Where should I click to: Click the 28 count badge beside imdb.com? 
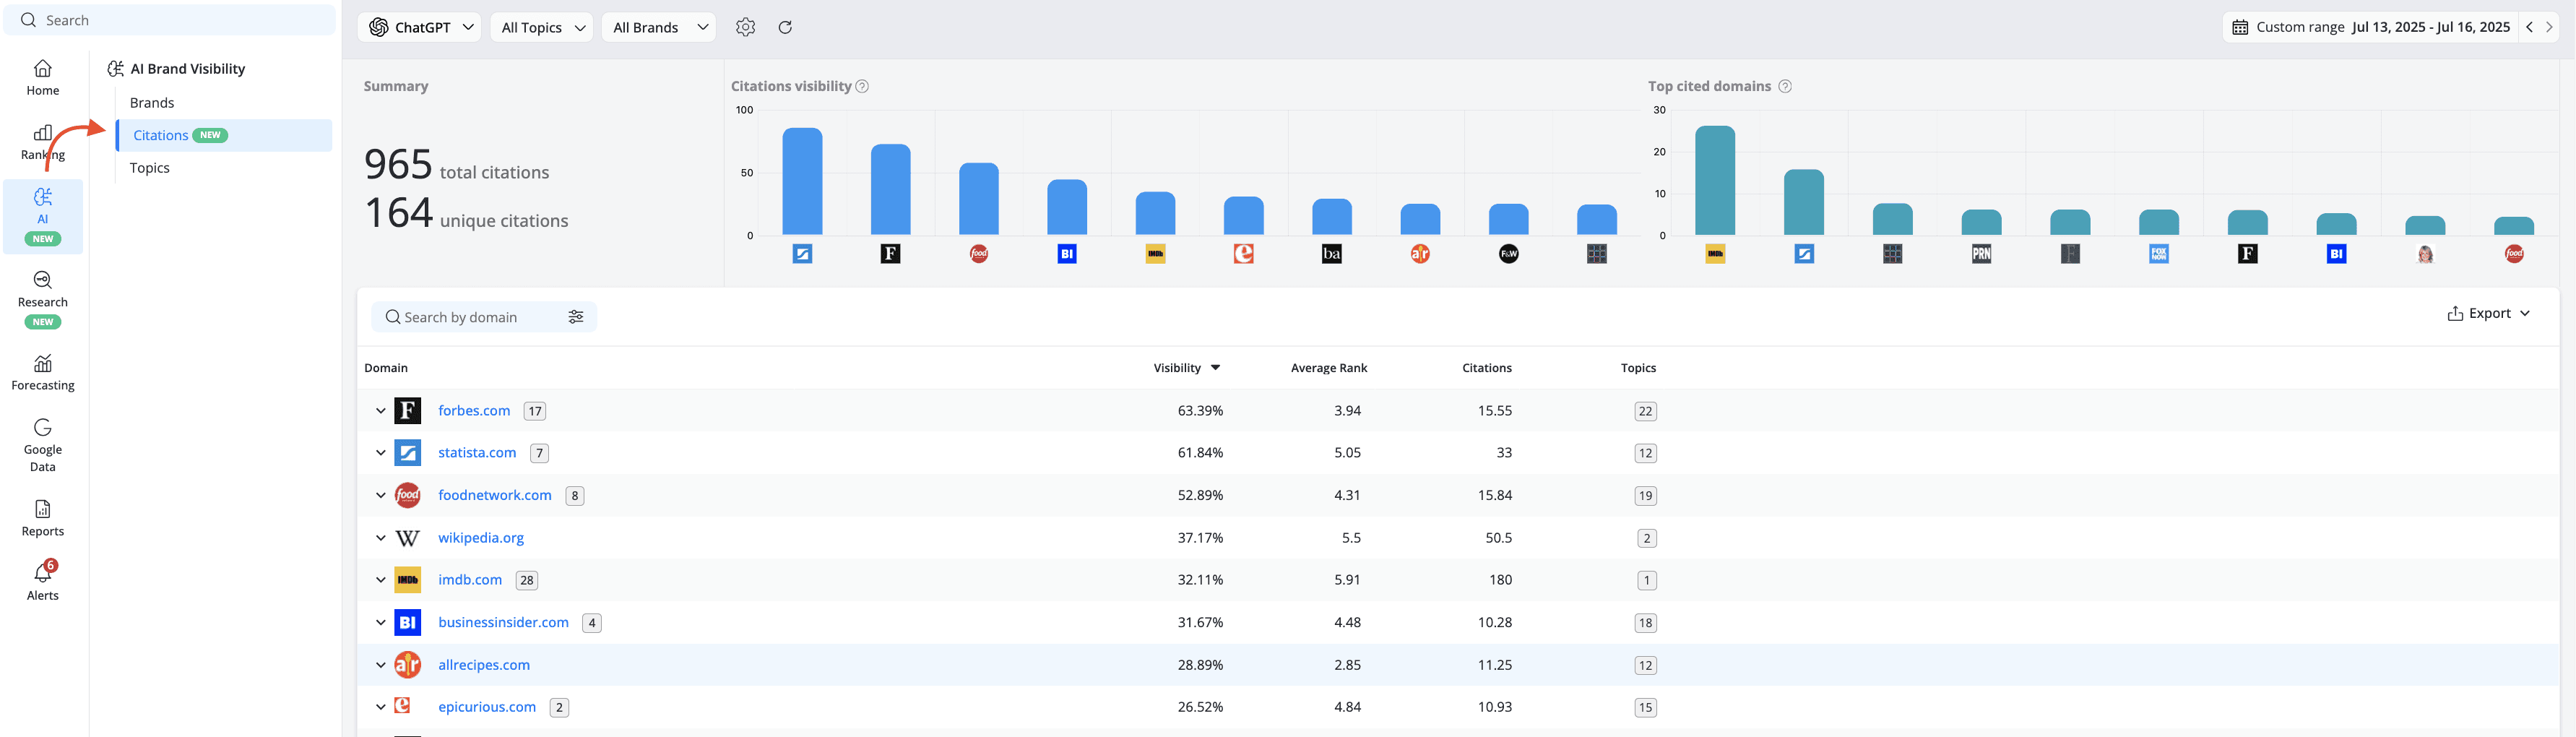[527, 580]
